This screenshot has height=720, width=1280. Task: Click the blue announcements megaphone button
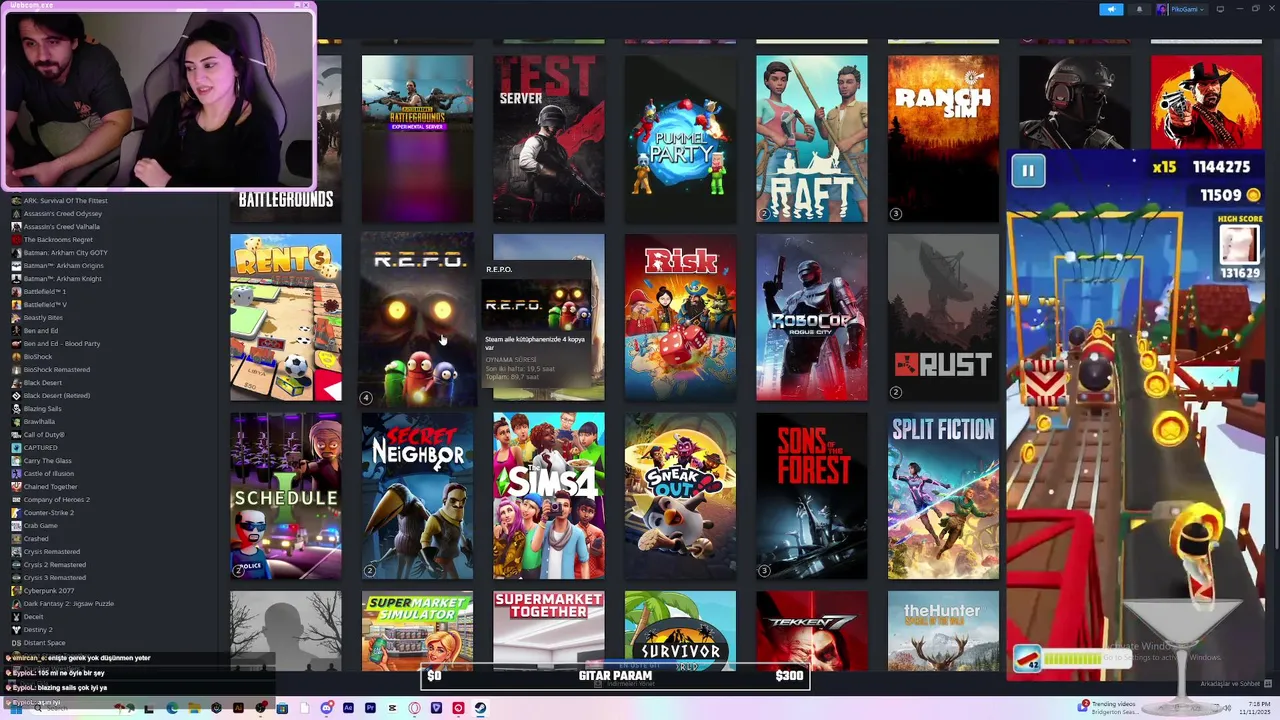1112,9
